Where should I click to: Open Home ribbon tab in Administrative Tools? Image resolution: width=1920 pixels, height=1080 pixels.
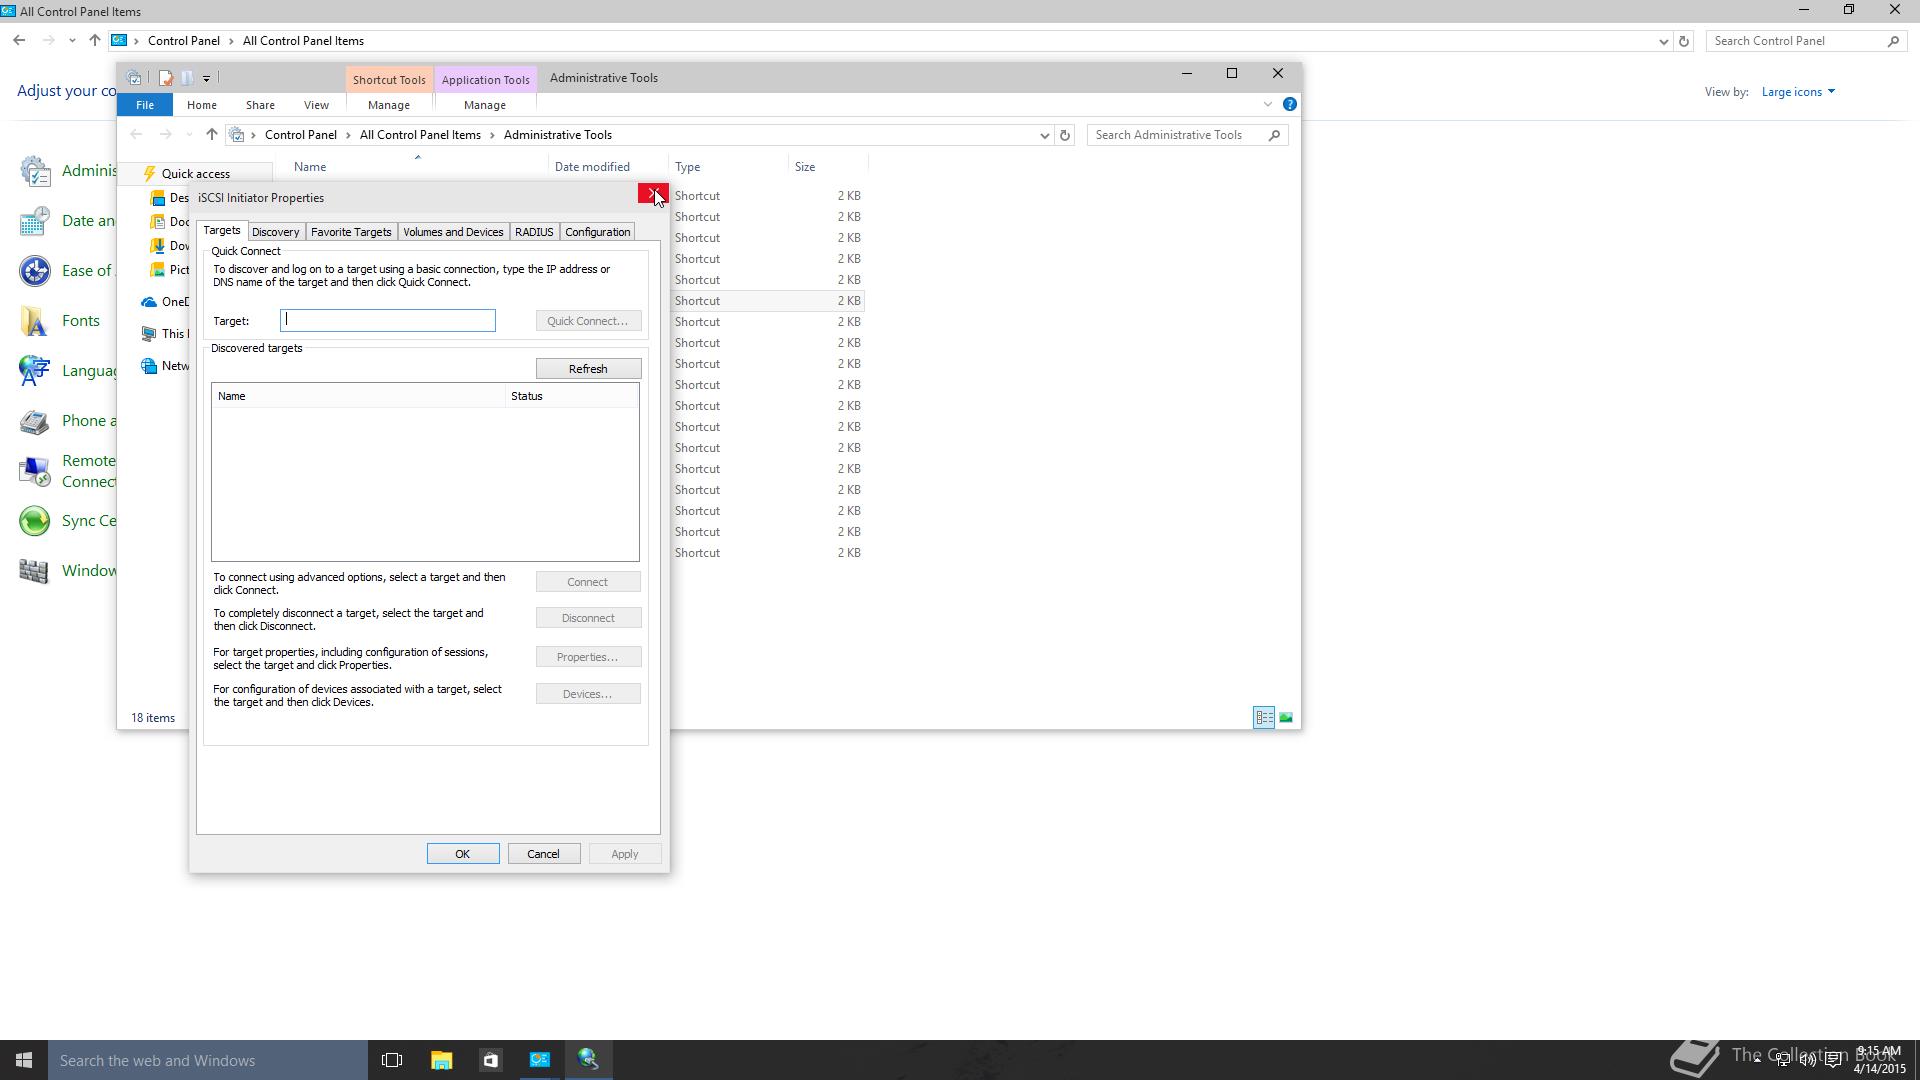point(202,105)
